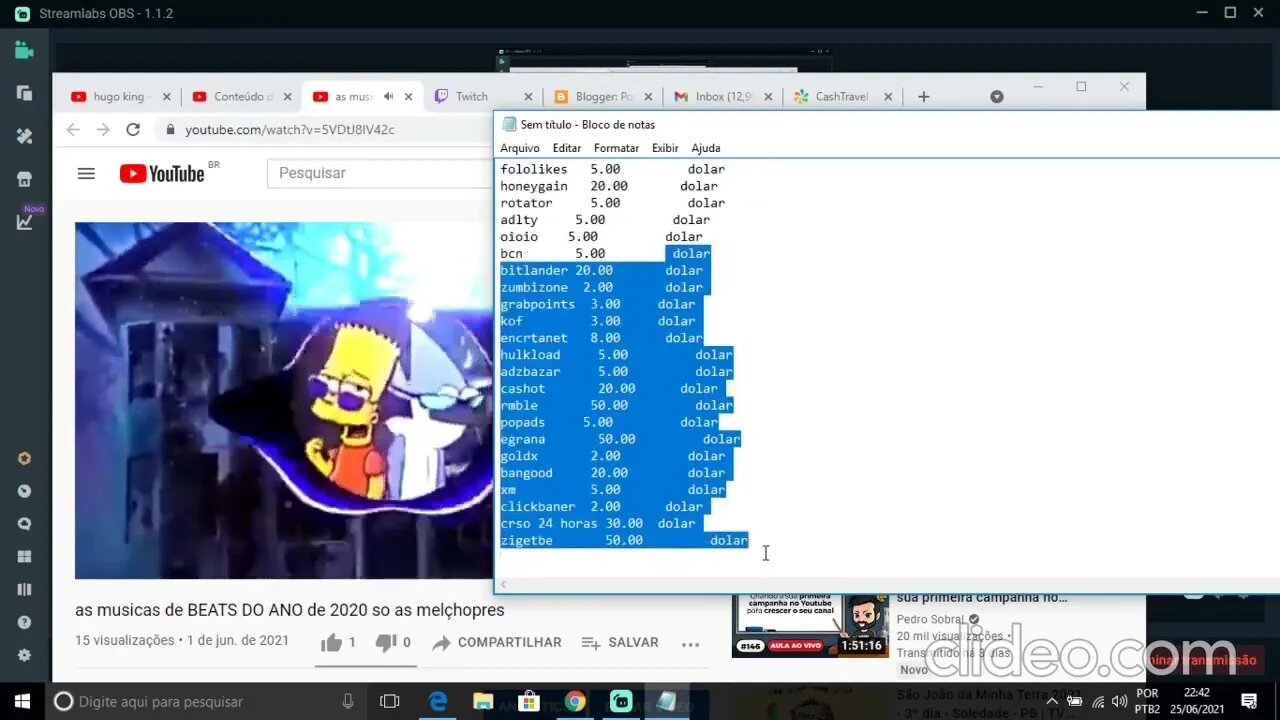Toggle Studio Mode icon in Streamlabs sidebar
The width and height of the screenshot is (1280, 720).
coord(24,589)
